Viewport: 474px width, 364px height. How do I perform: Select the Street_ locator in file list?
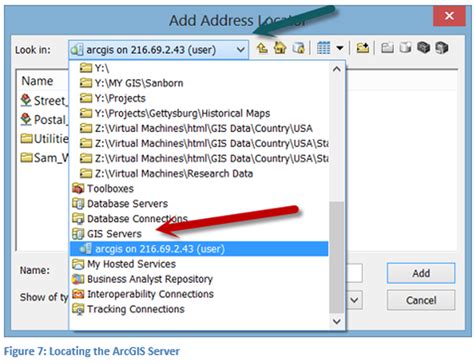(44, 100)
